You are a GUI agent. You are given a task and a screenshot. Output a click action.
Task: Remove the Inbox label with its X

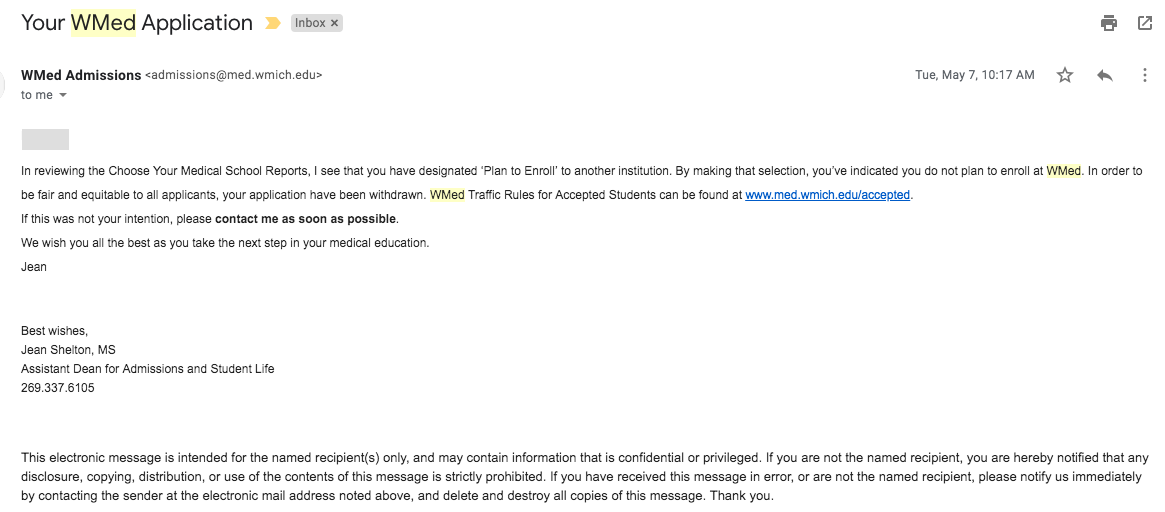pyautogui.click(x=334, y=23)
